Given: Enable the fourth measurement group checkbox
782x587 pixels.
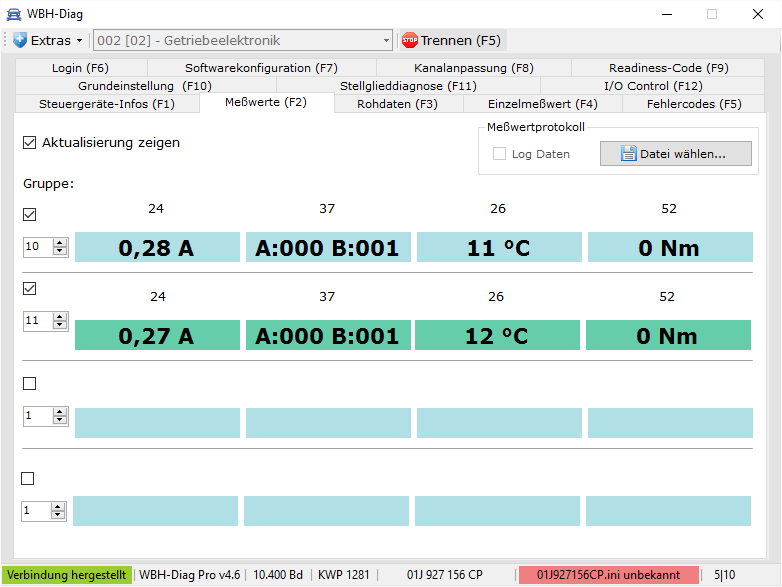Looking at the screenshot, I should [29, 479].
